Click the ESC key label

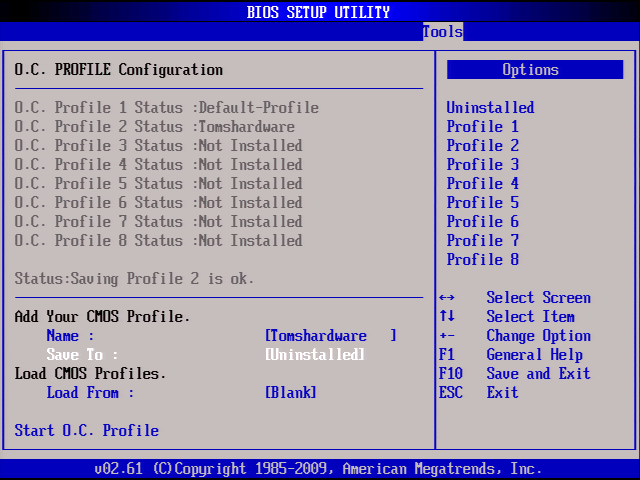[x=451, y=393]
